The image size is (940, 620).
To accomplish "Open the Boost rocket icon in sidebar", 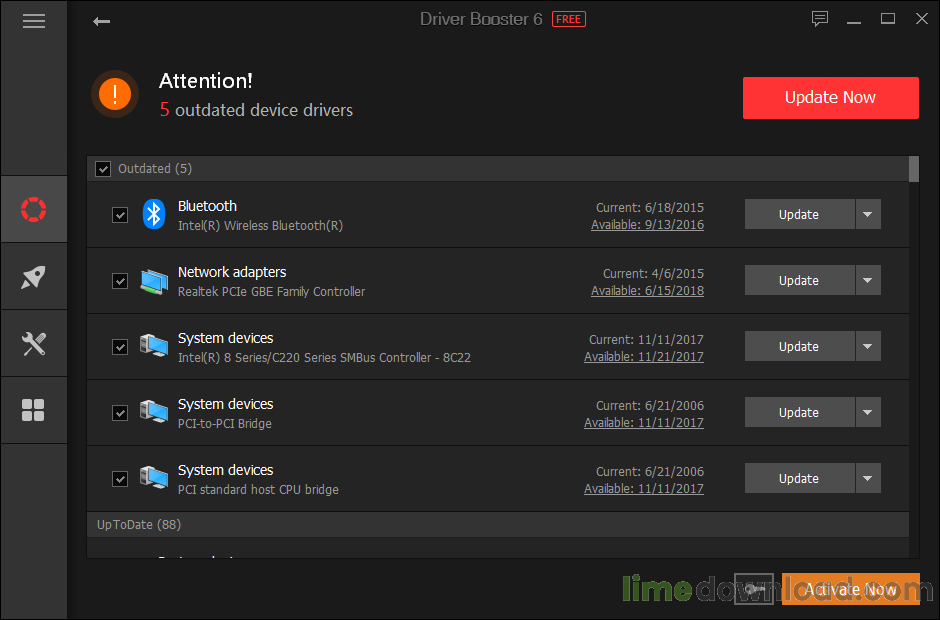I will (33, 276).
